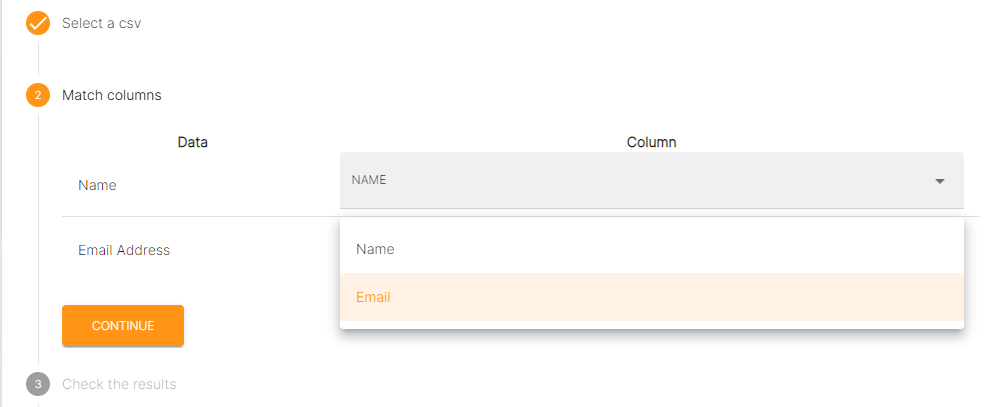Click the Email Address data label
The height and width of the screenshot is (407, 993).
coord(124,250)
